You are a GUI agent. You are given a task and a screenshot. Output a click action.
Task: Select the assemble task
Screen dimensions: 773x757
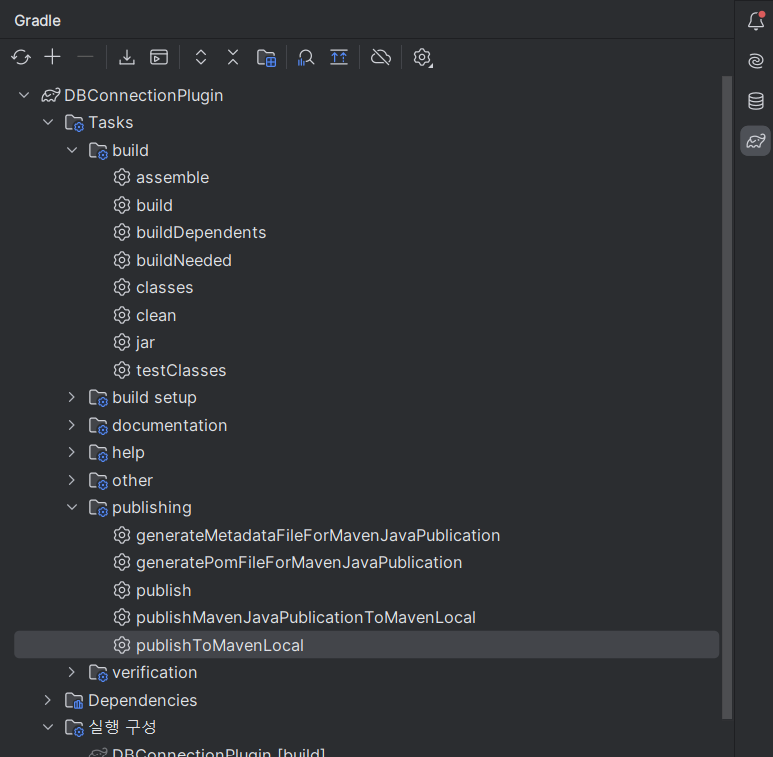[173, 177]
